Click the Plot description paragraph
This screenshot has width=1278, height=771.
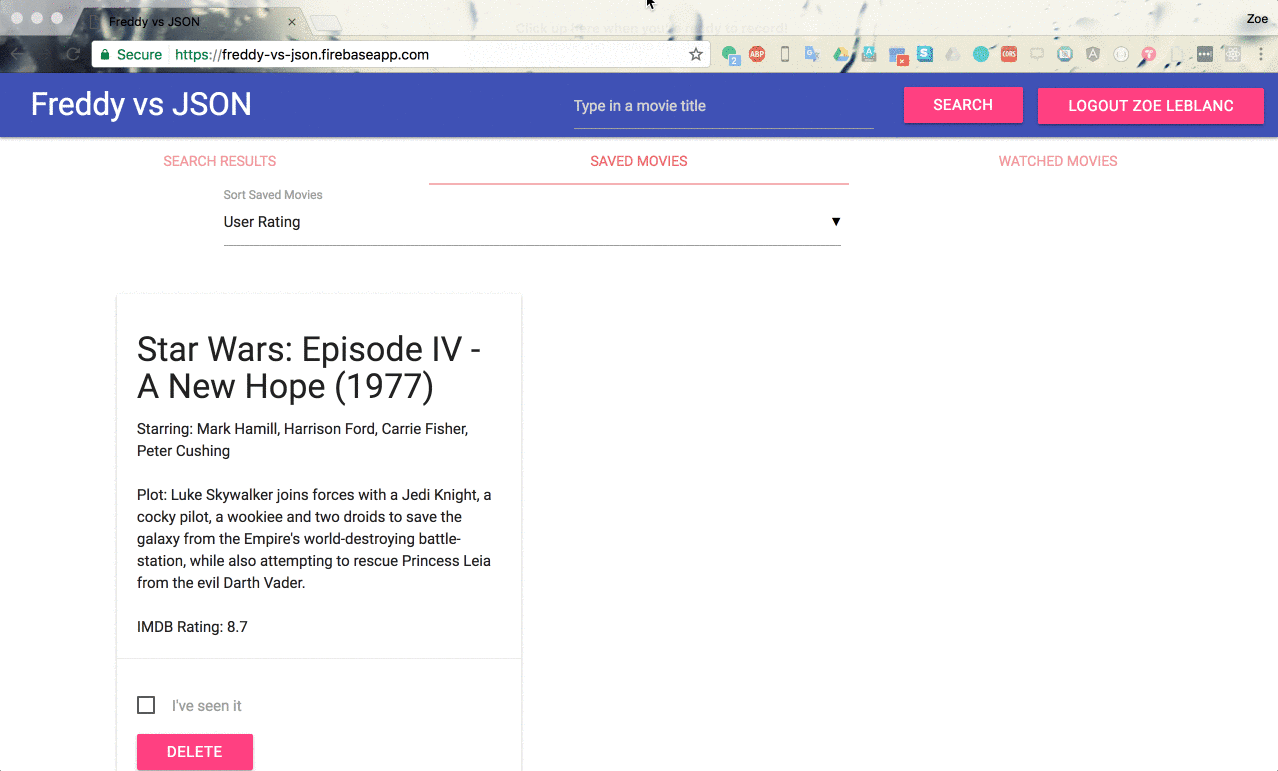tap(314, 539)
